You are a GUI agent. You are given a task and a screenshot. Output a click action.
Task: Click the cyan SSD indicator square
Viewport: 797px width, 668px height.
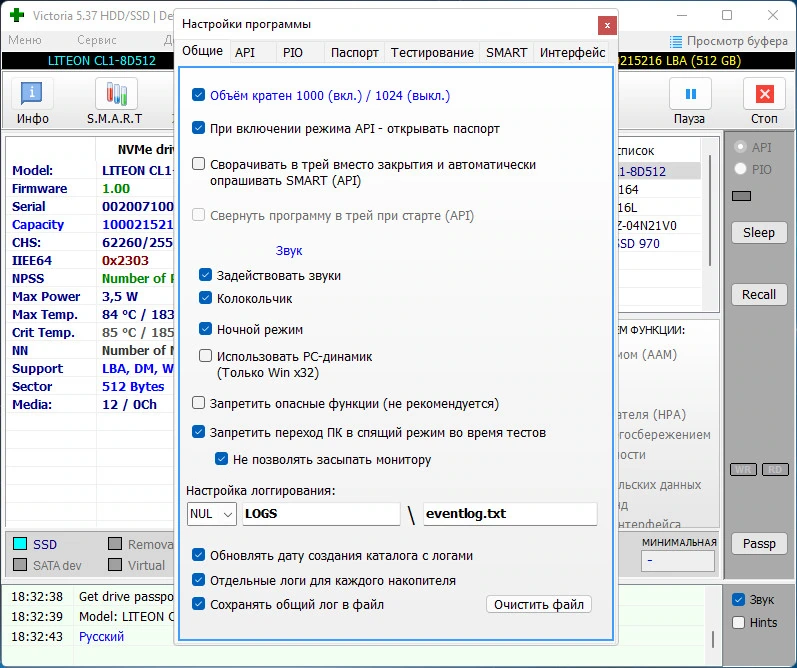(x=20, y=543)
